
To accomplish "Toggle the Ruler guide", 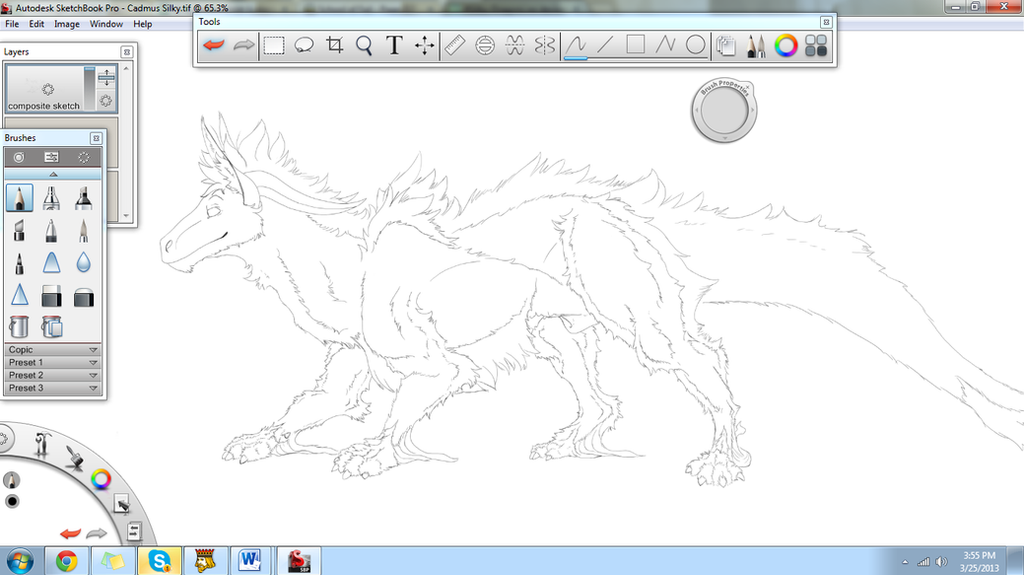I will [455, 46].
